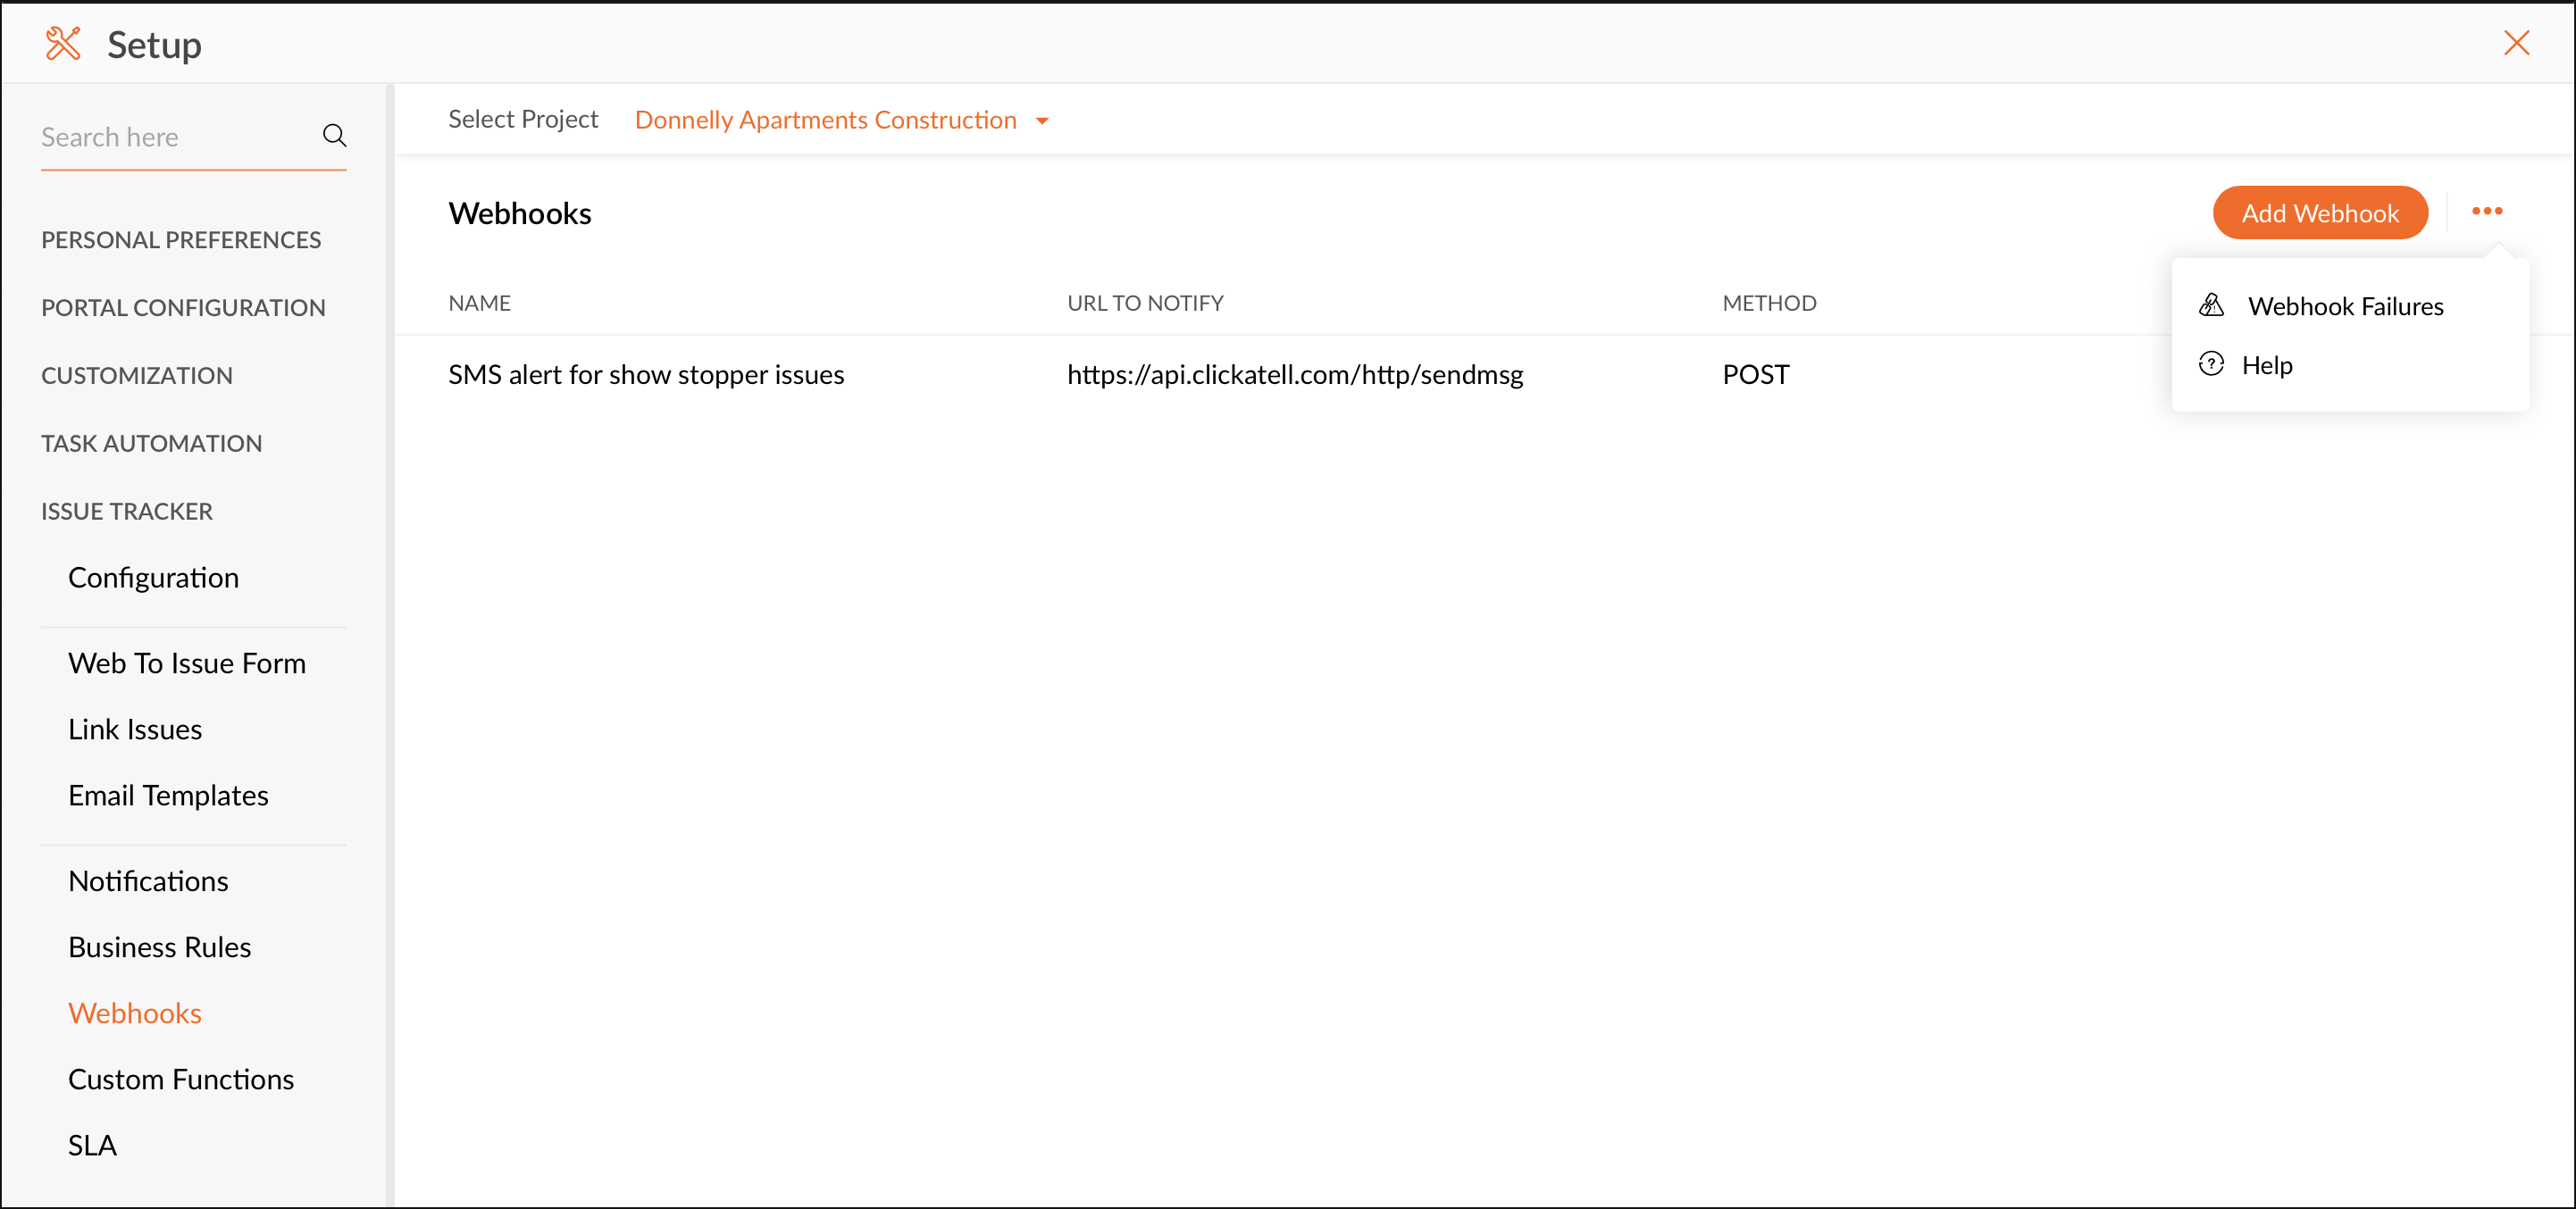
Task: Navigate to Email Templates page
Action: click(168, 795)
